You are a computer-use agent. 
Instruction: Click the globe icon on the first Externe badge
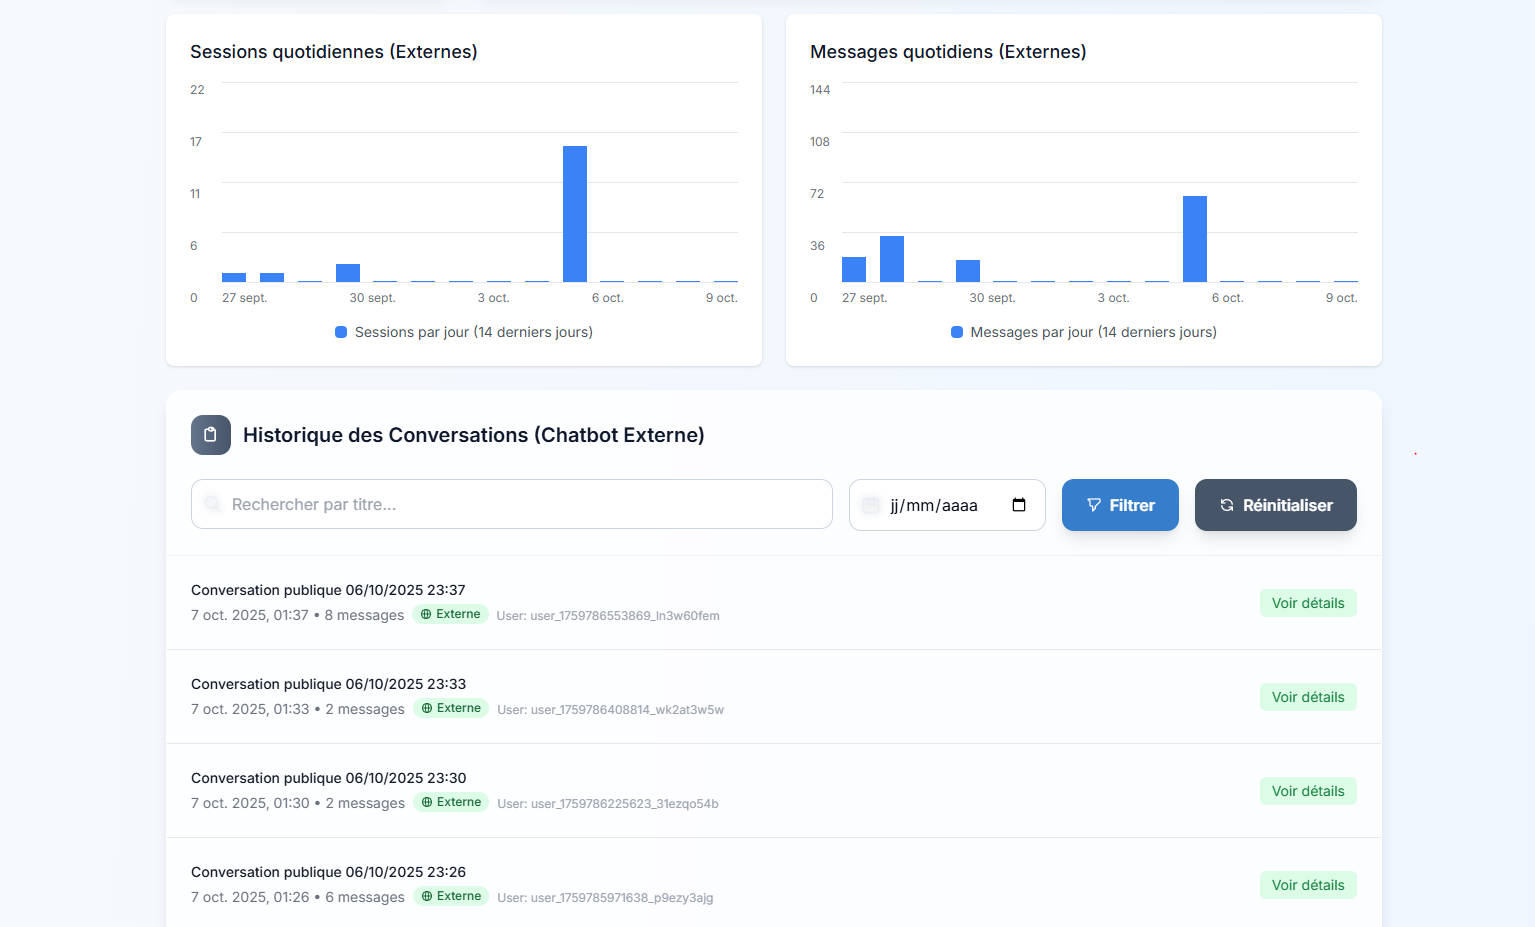coord(427,613)
